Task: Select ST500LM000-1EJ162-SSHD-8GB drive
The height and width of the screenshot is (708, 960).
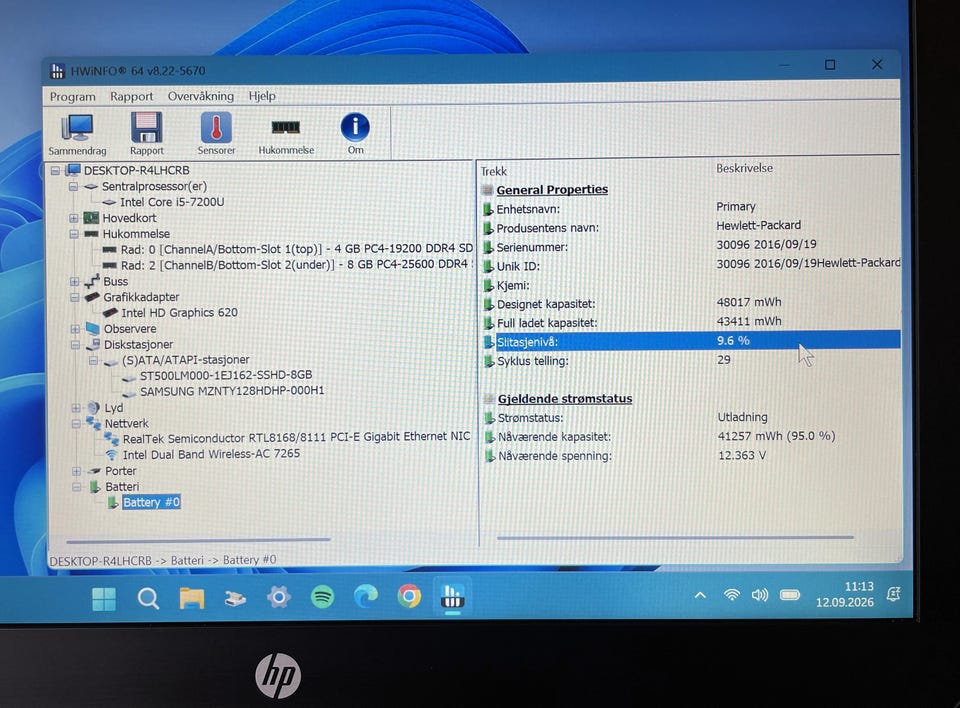Action: point(226,375)
